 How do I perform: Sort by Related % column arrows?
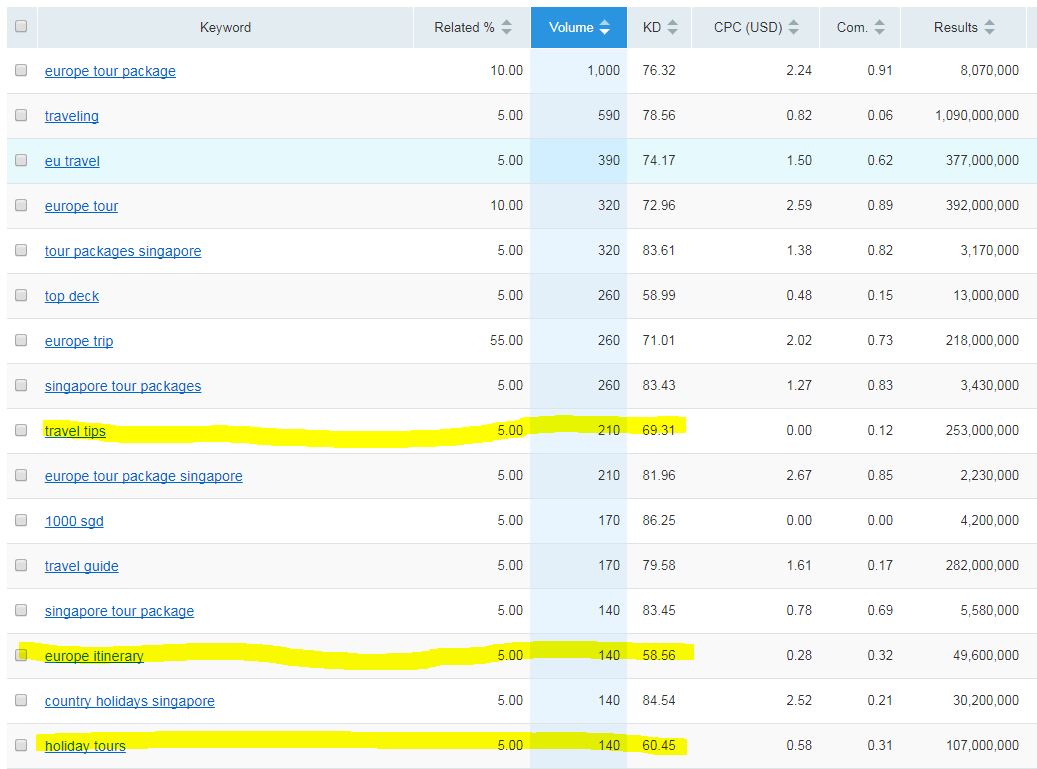[507, 27]
